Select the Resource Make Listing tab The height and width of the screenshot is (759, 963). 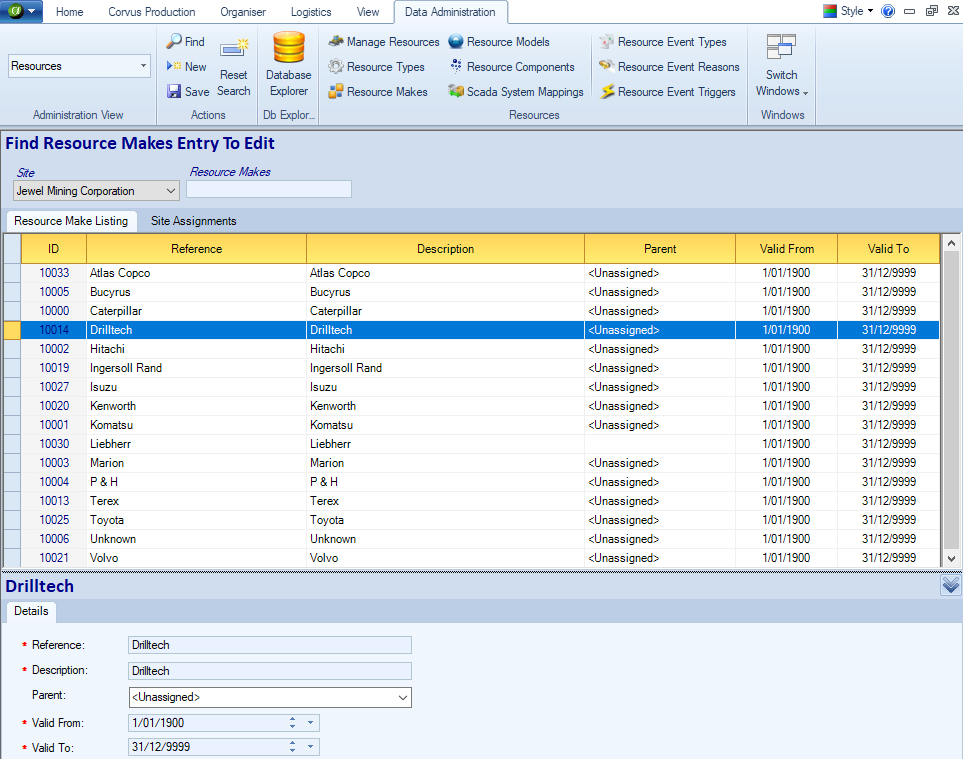click(71, 221)
